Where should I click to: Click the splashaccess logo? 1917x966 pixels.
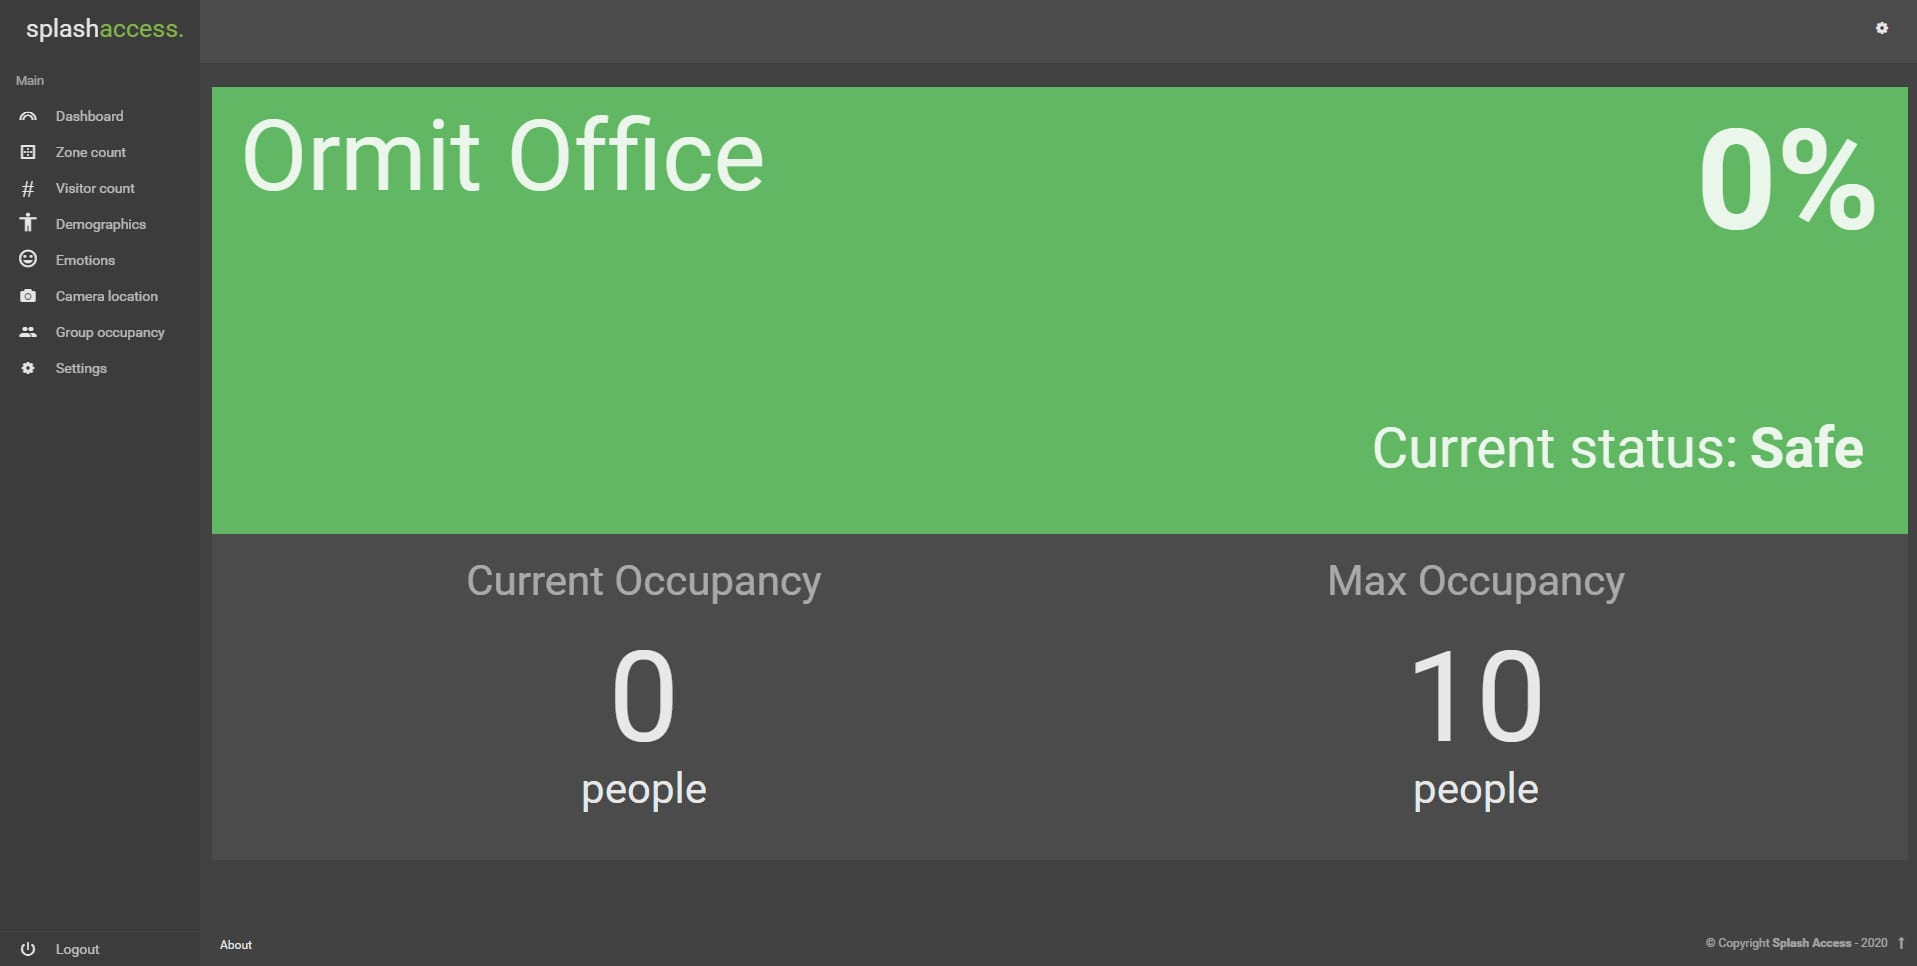(x=104, y=29)
